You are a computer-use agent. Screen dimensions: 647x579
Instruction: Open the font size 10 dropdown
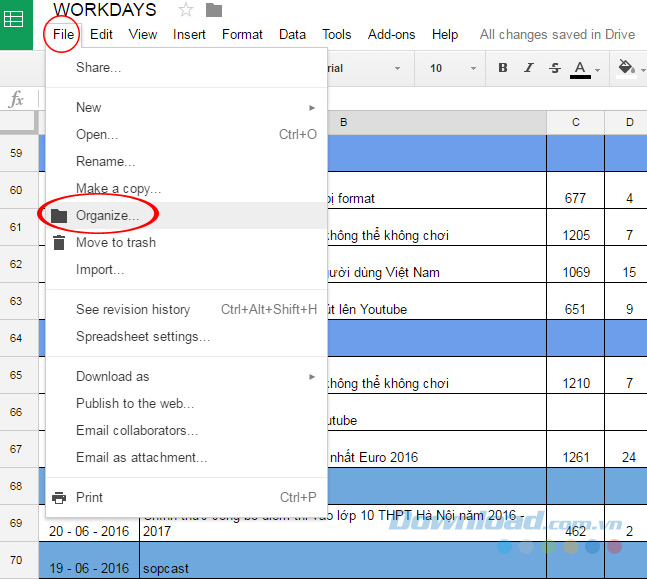point(452,68)
